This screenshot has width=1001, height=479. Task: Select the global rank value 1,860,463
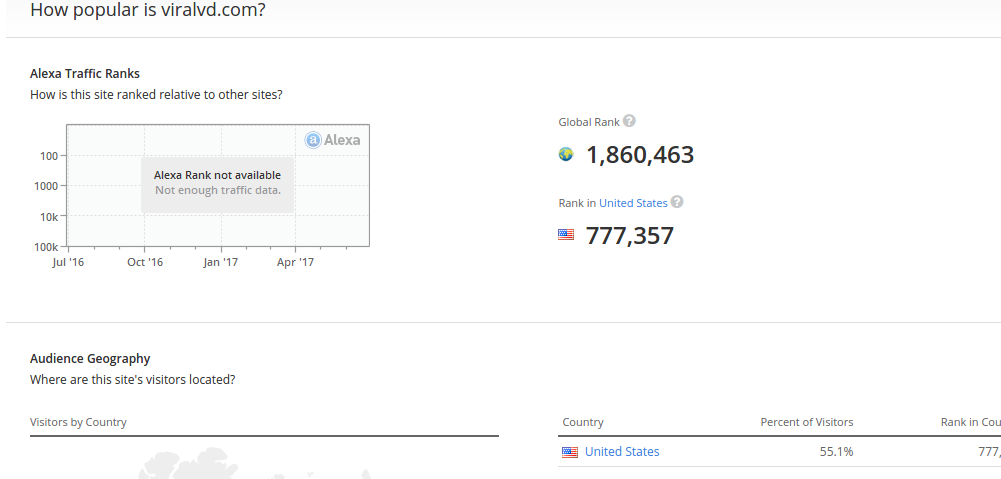pyautogui.click(x=640, y=155)
